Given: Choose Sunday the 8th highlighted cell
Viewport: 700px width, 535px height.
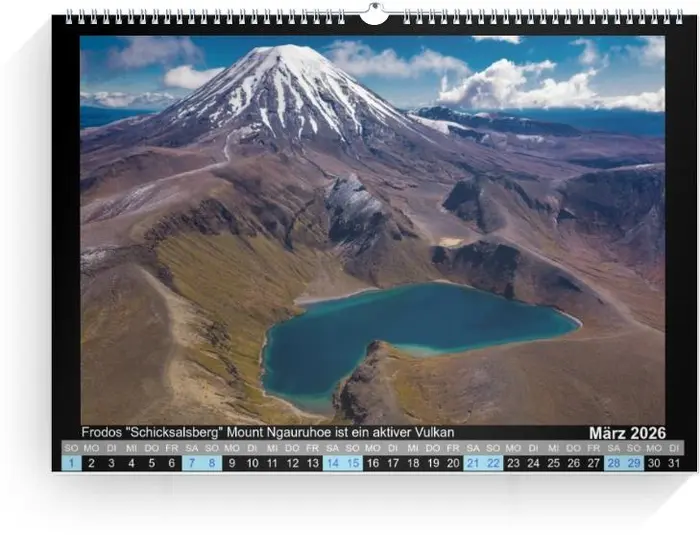Looking at the screenshot, I should pos(212,463).
